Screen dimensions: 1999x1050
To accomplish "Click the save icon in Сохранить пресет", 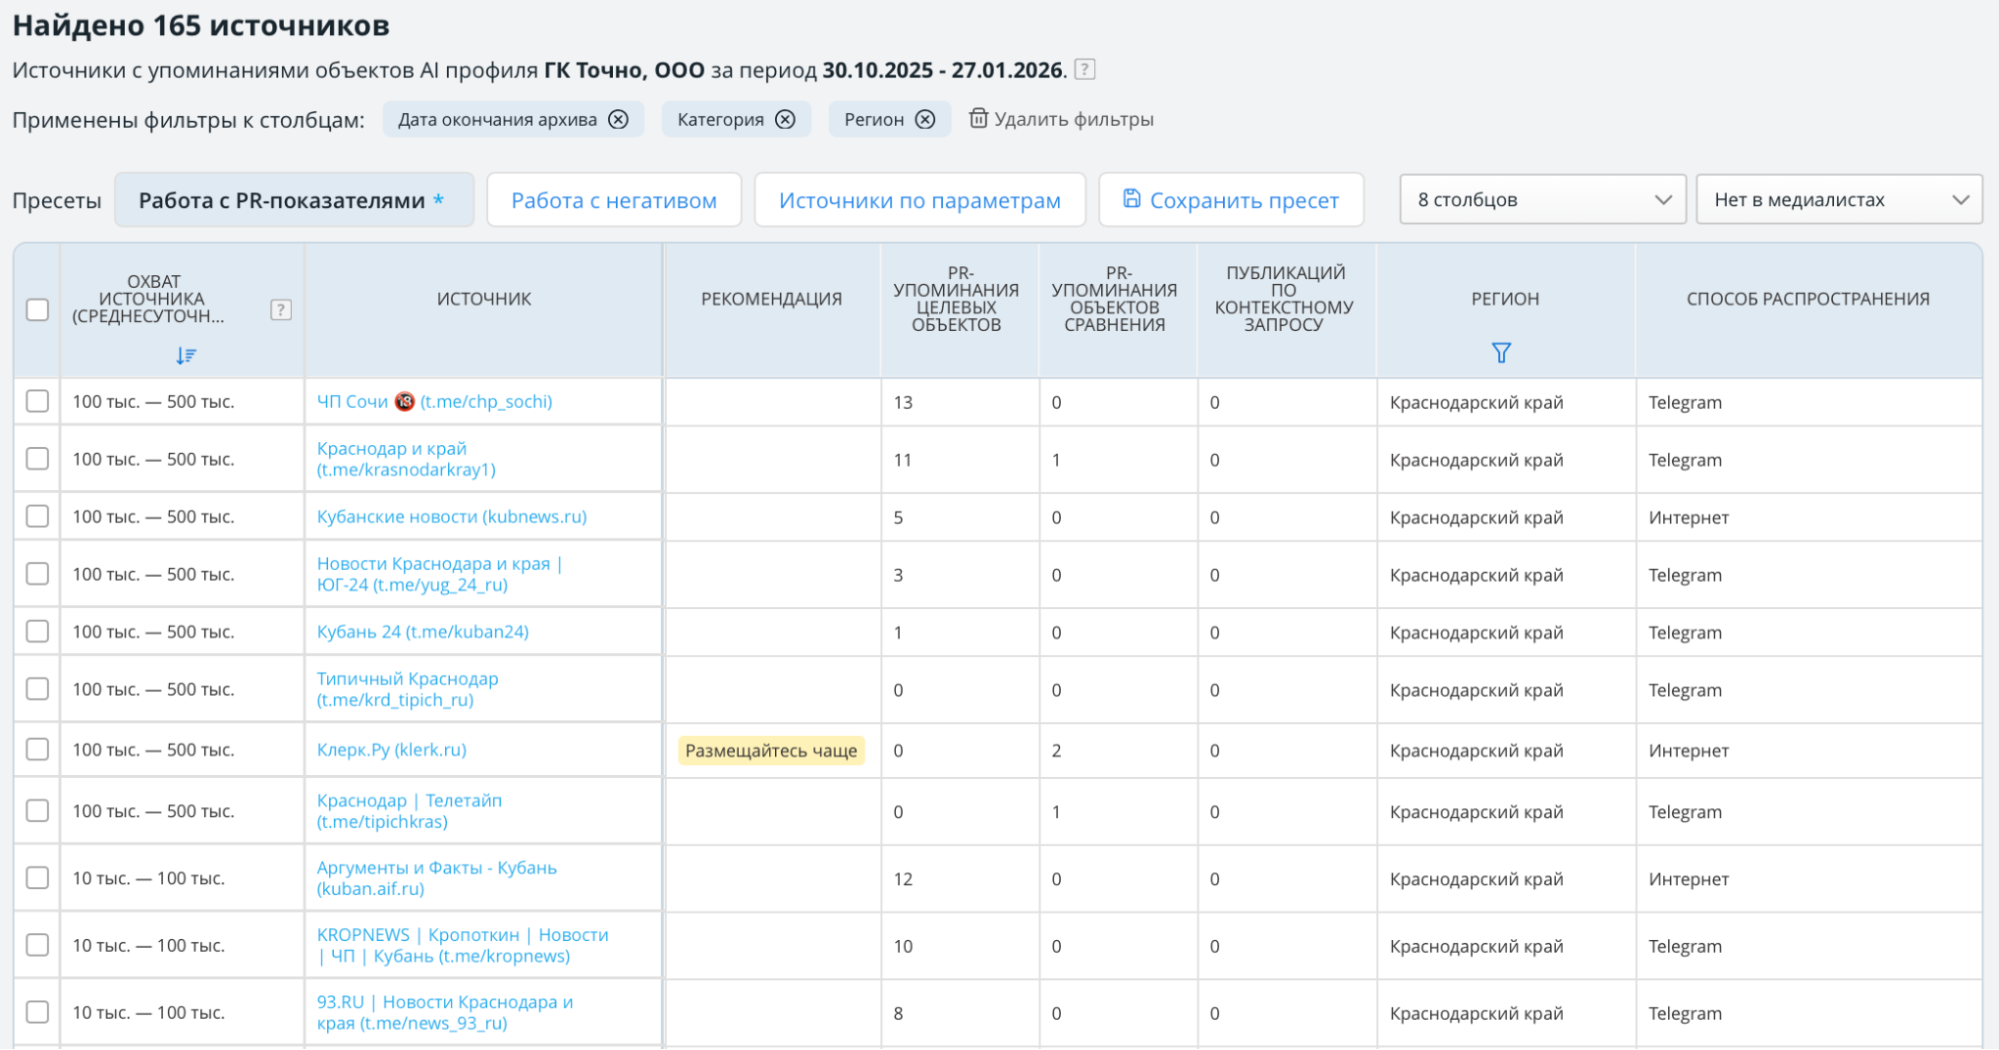I will pyautogui.click(x=1131, y=199).
